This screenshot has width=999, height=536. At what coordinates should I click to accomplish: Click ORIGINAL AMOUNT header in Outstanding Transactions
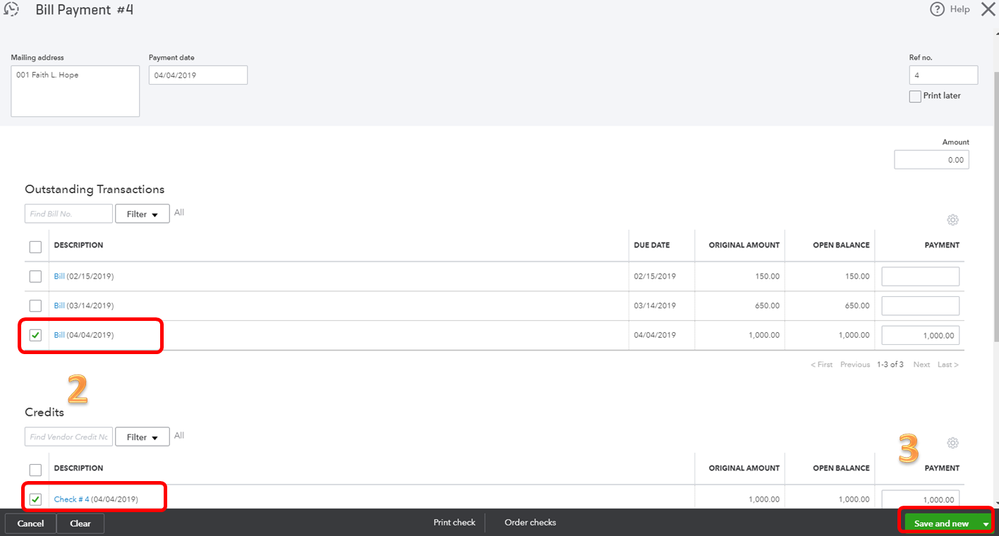pyautogui.click(x=744, y=245)
